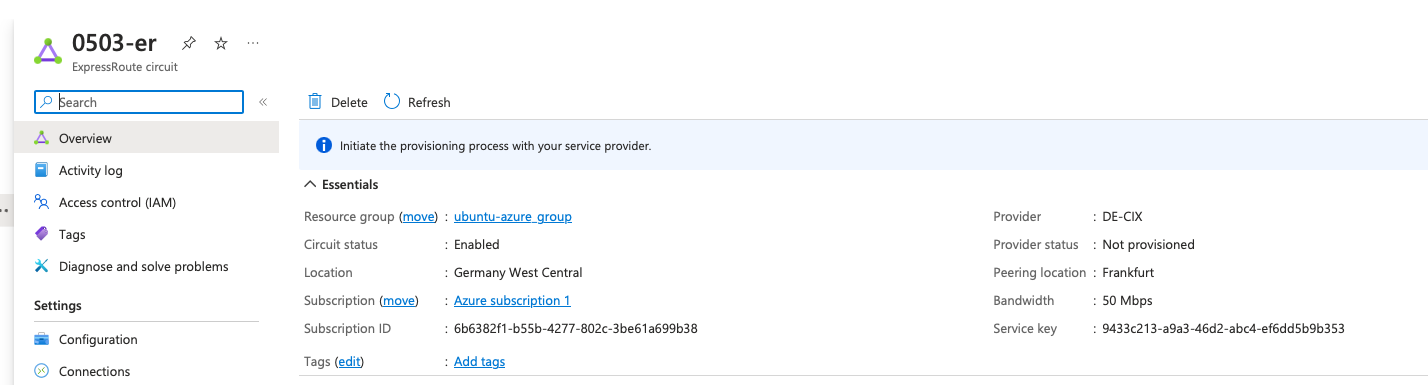
Task: Open the more options ellipsis menu
Action: tap(253, 43)
